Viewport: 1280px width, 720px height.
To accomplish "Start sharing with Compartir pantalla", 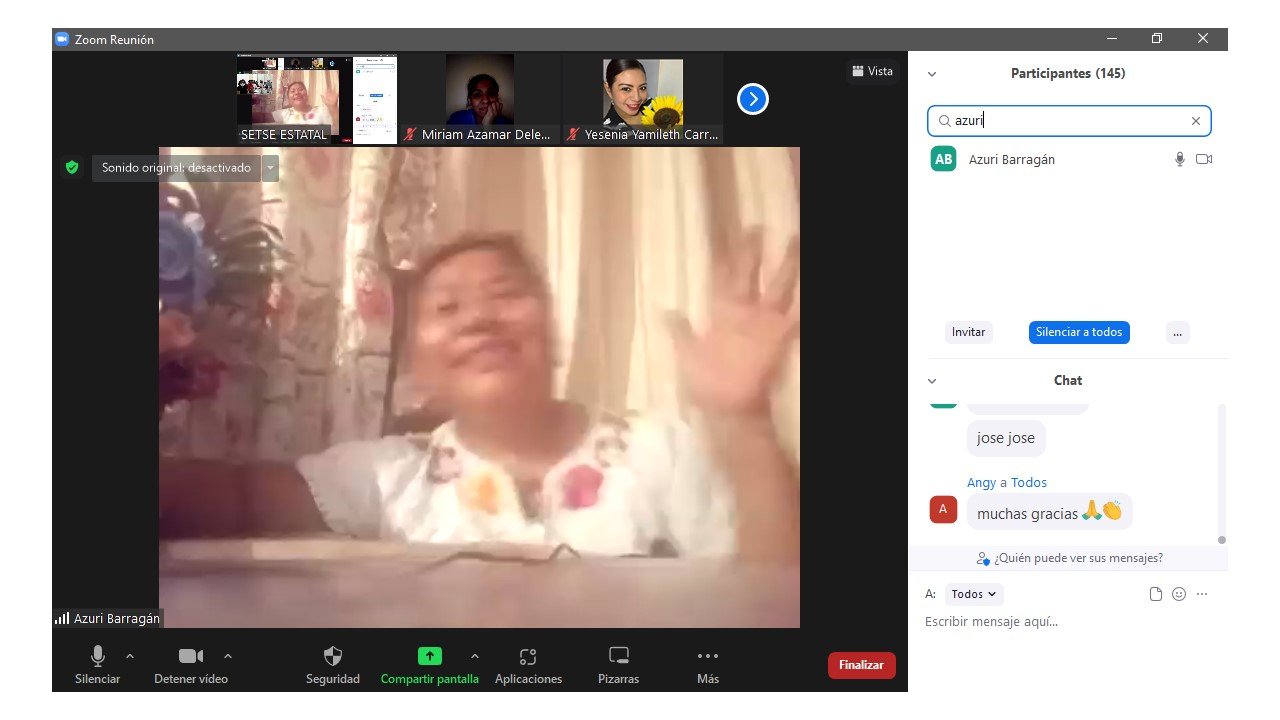I will coord(429,665).
